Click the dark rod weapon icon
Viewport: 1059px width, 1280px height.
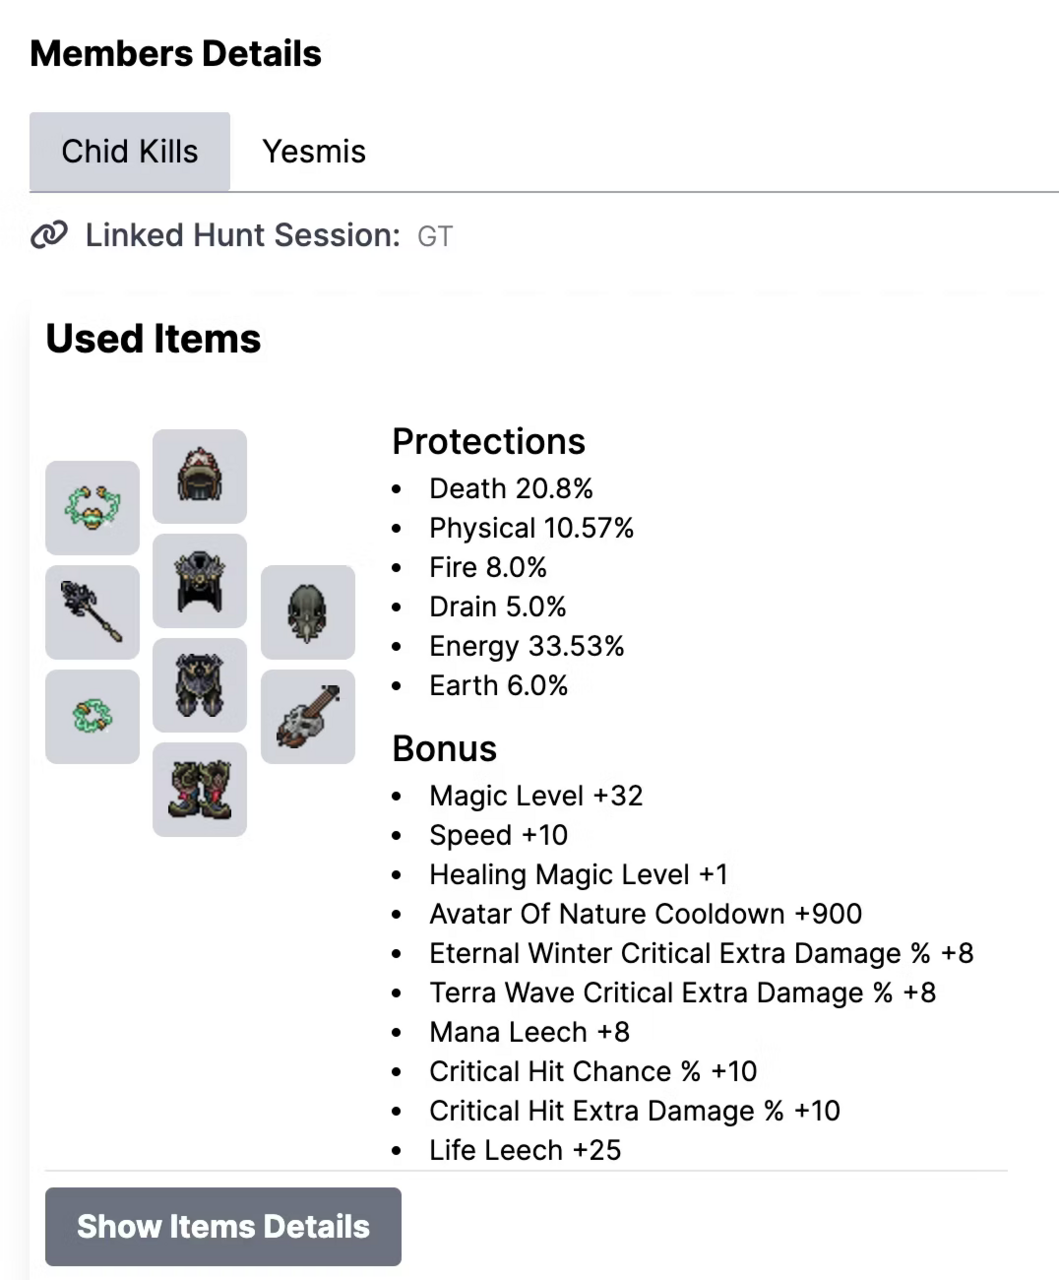click(x=92, y=612)
